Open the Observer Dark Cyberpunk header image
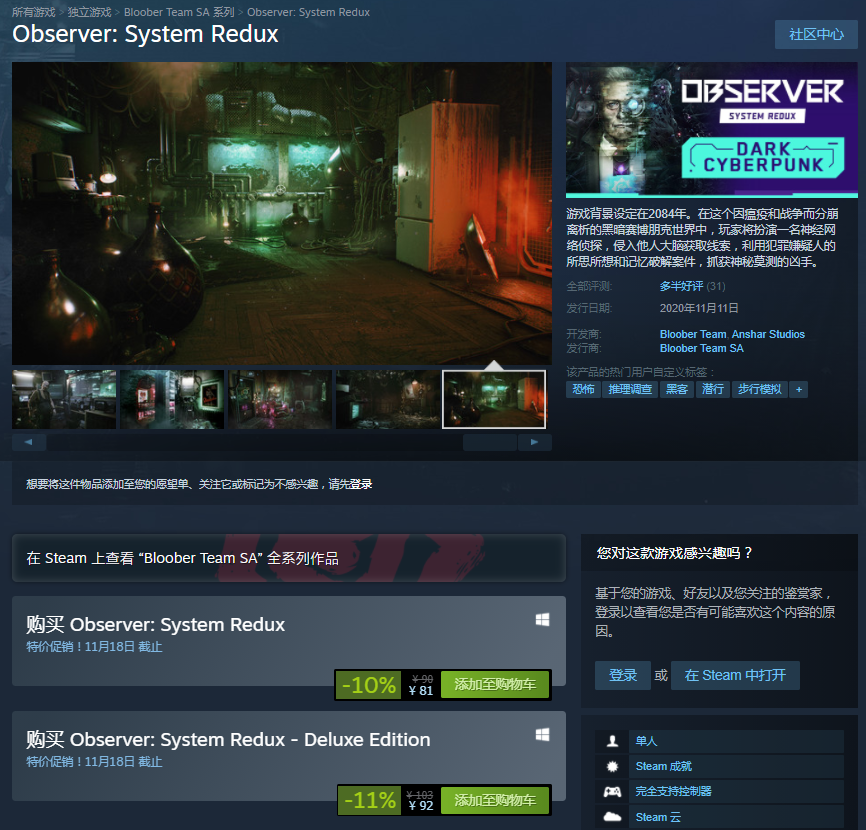 [711, 130]
